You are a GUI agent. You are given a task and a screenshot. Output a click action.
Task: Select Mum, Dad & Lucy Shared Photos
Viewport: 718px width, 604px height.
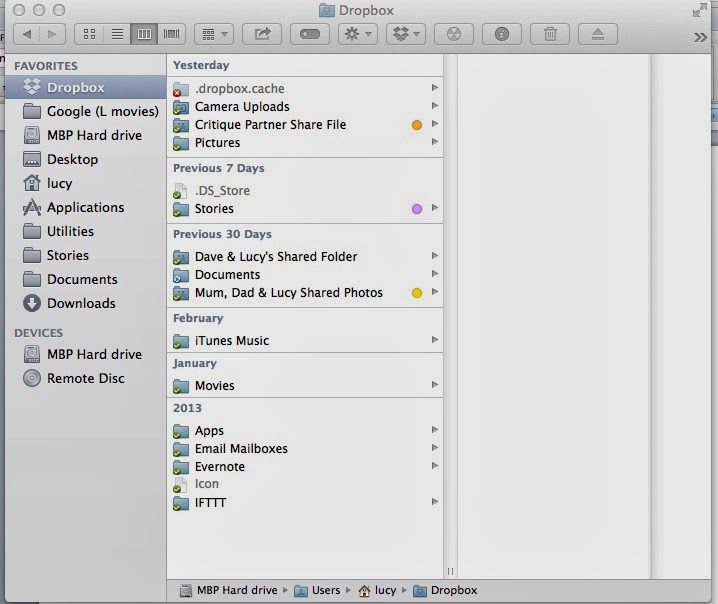305,293
